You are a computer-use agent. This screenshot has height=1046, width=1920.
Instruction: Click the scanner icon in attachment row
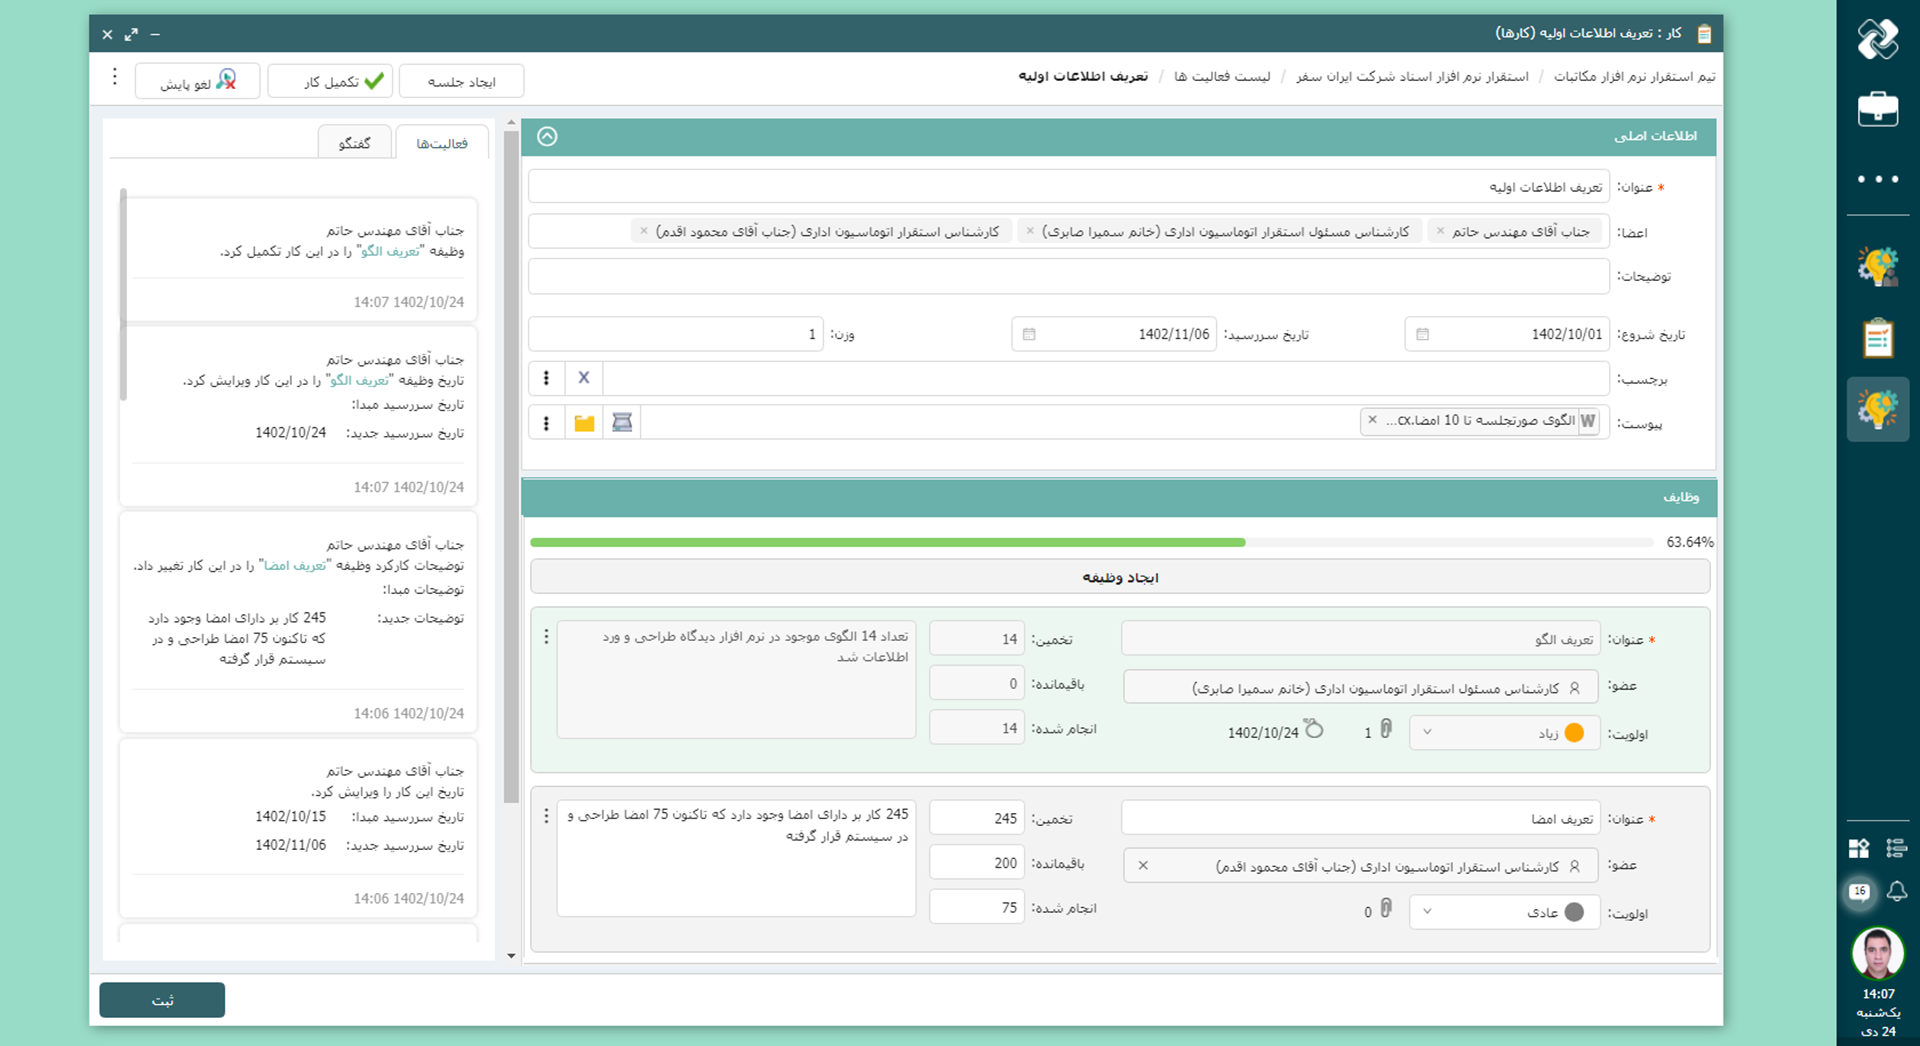tap(622, 423)
